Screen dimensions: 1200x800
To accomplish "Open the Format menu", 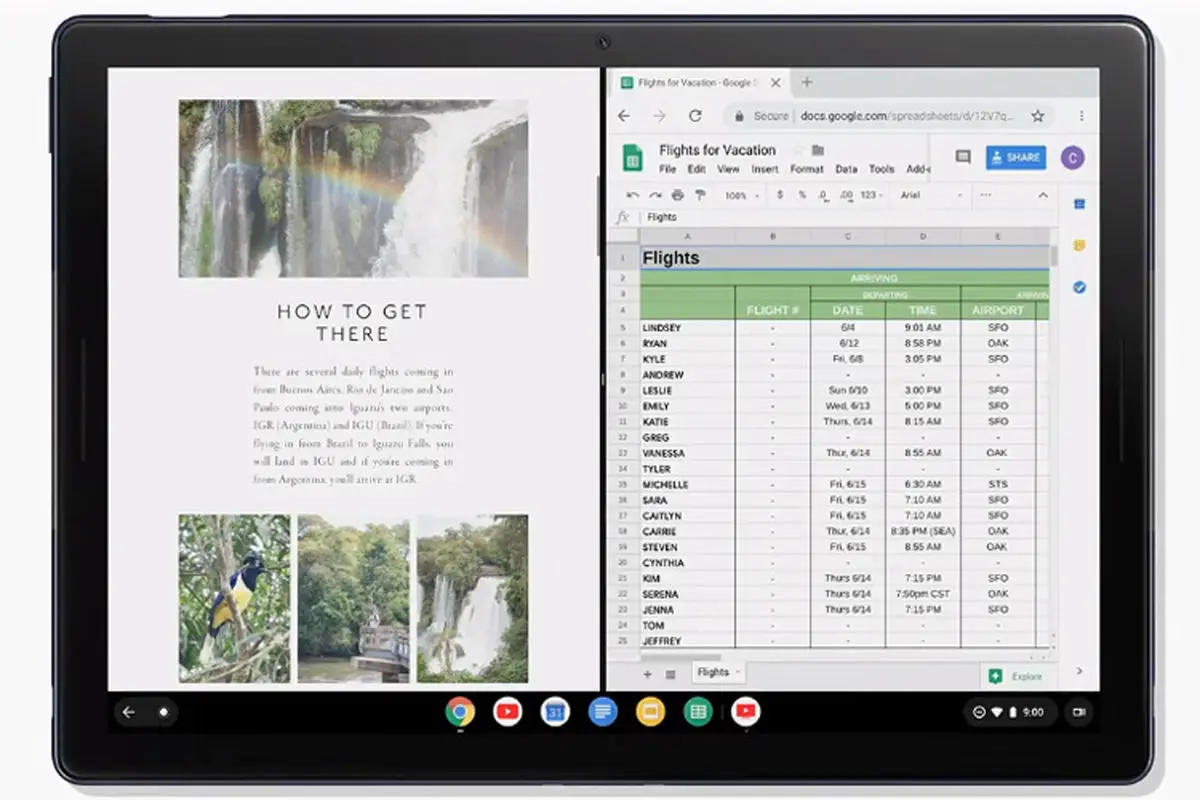I will [x=806, y=169].
